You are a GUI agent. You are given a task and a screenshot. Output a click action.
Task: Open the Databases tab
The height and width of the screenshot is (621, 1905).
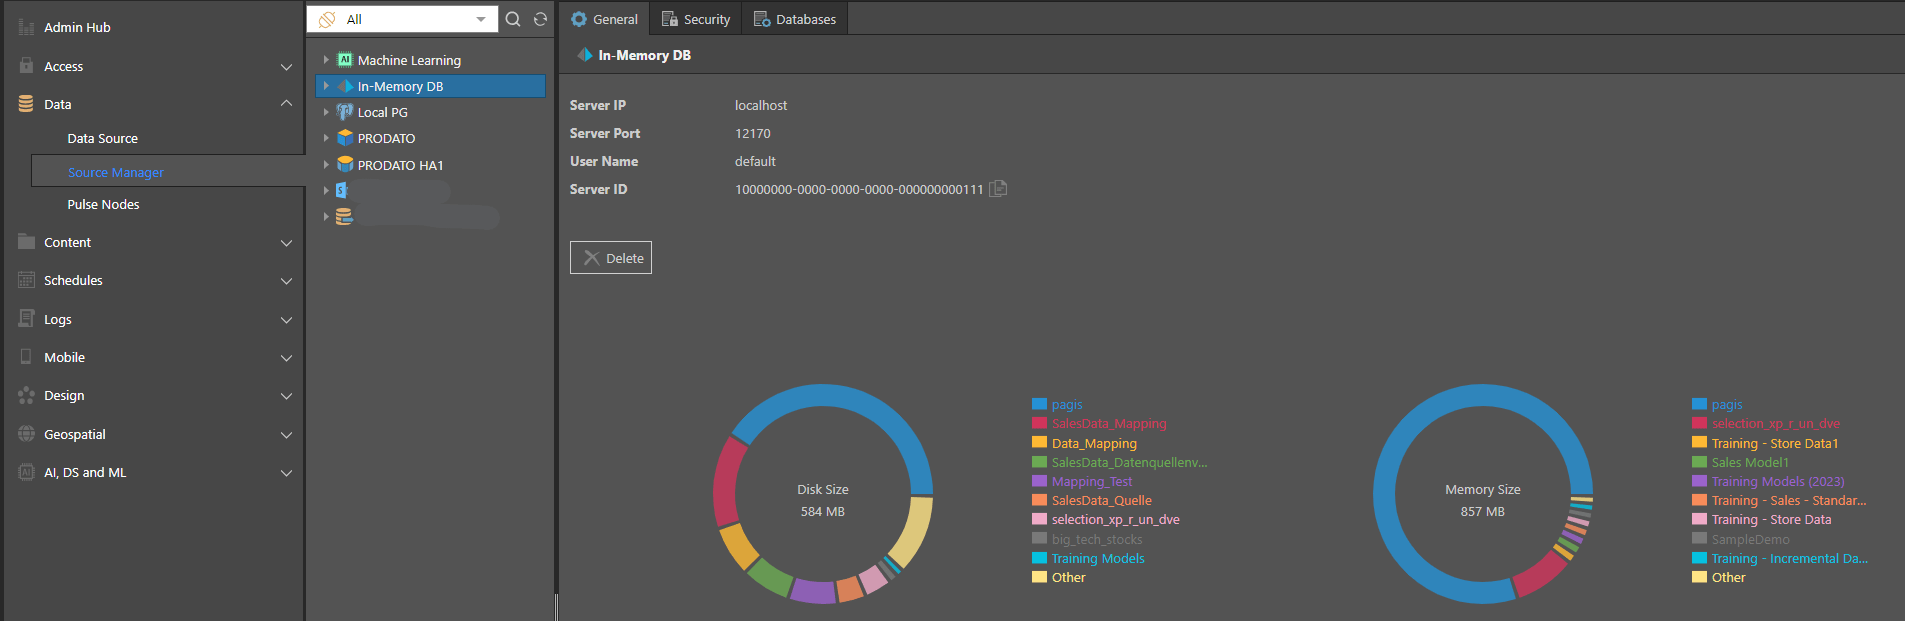[x=795, y=19]
